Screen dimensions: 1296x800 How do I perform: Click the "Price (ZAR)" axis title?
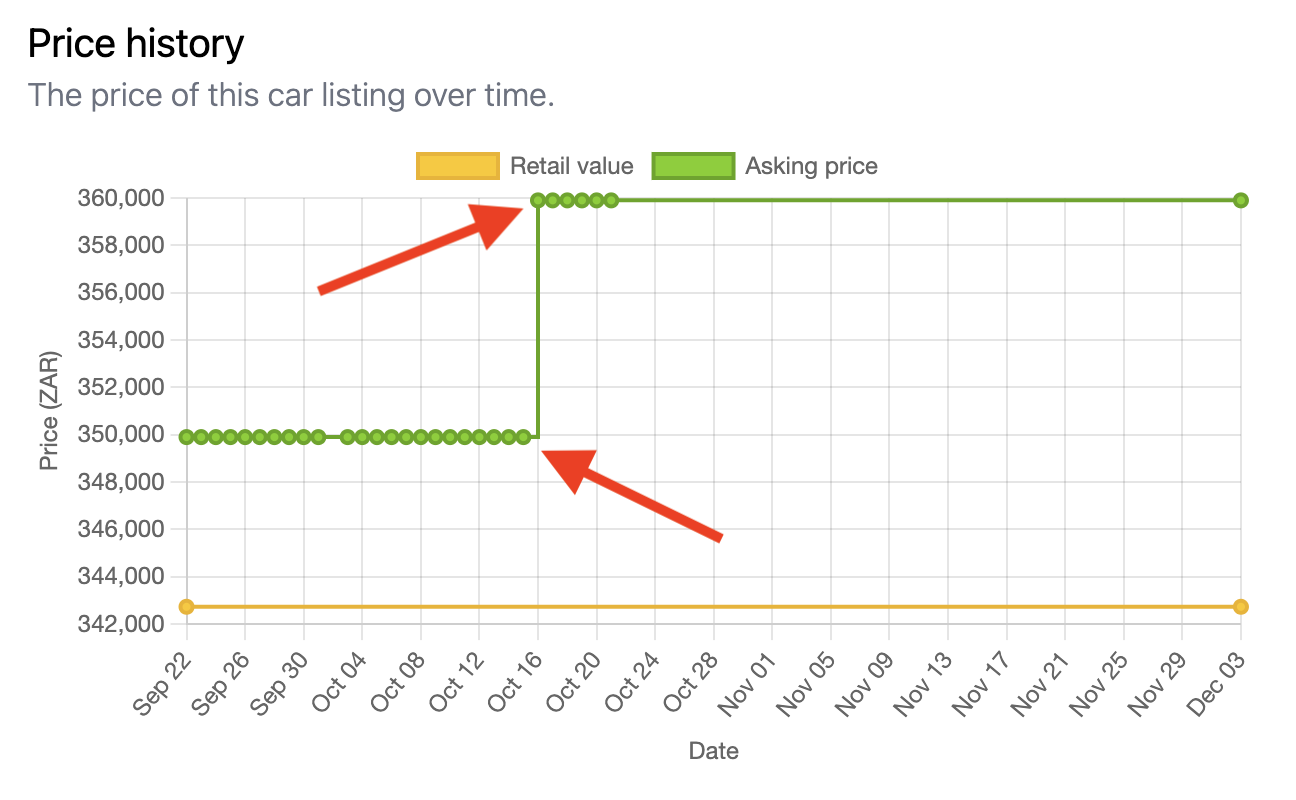49,410
